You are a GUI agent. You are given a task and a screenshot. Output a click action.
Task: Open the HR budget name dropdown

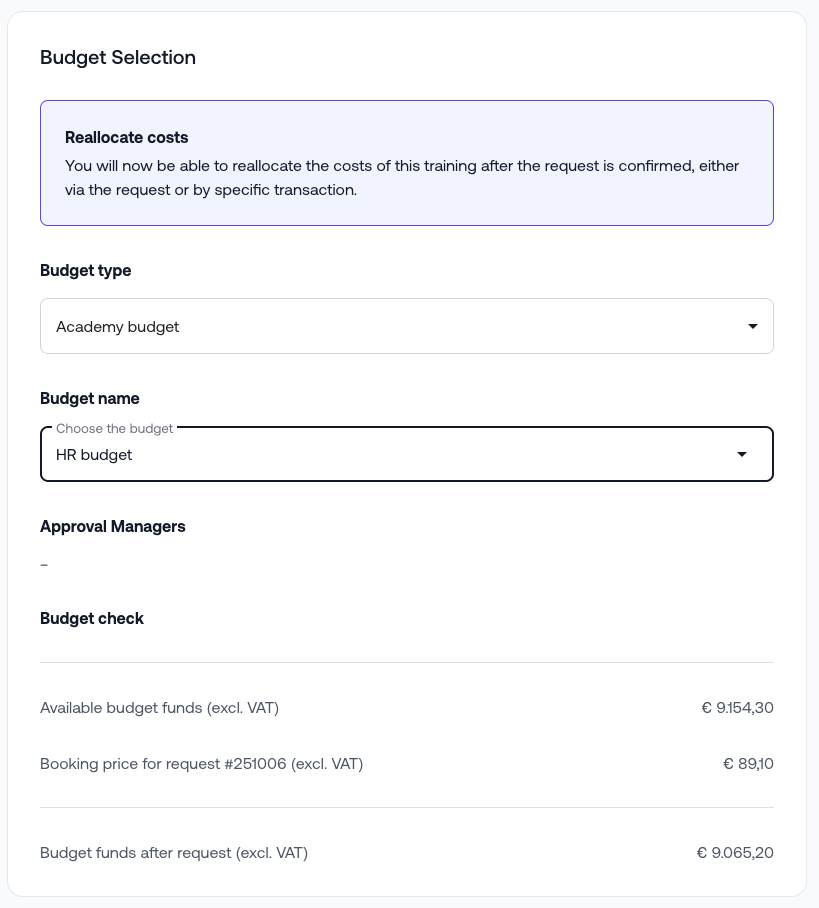point(406,454)
